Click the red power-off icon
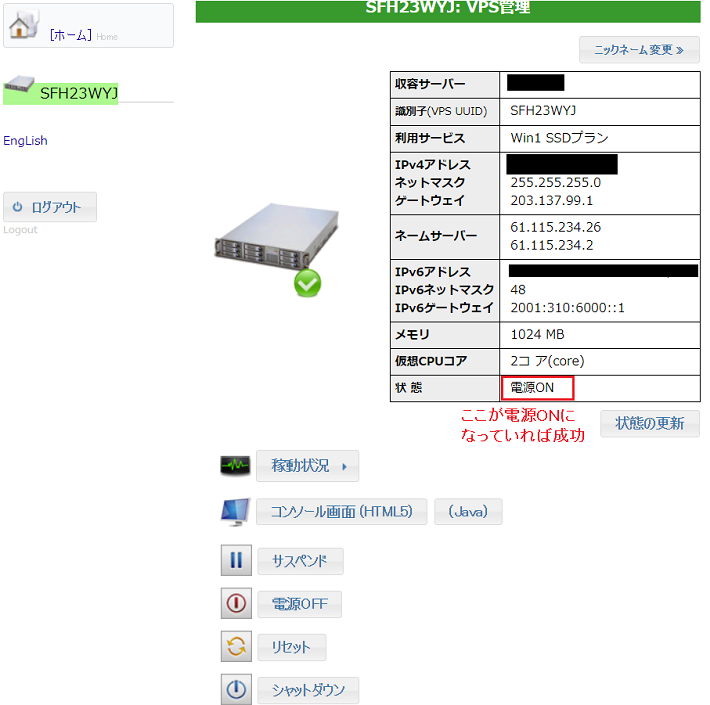 [236, 603]
